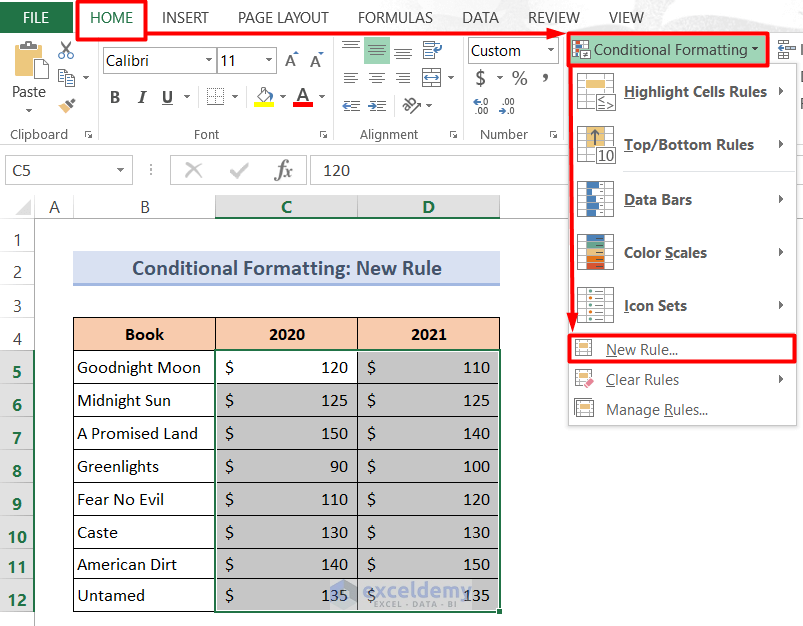This screenshot has width=803, height=626.
Task: Open the Fill Color dropdown arrow
Action: pyautogui.click(x=281, y=96)
